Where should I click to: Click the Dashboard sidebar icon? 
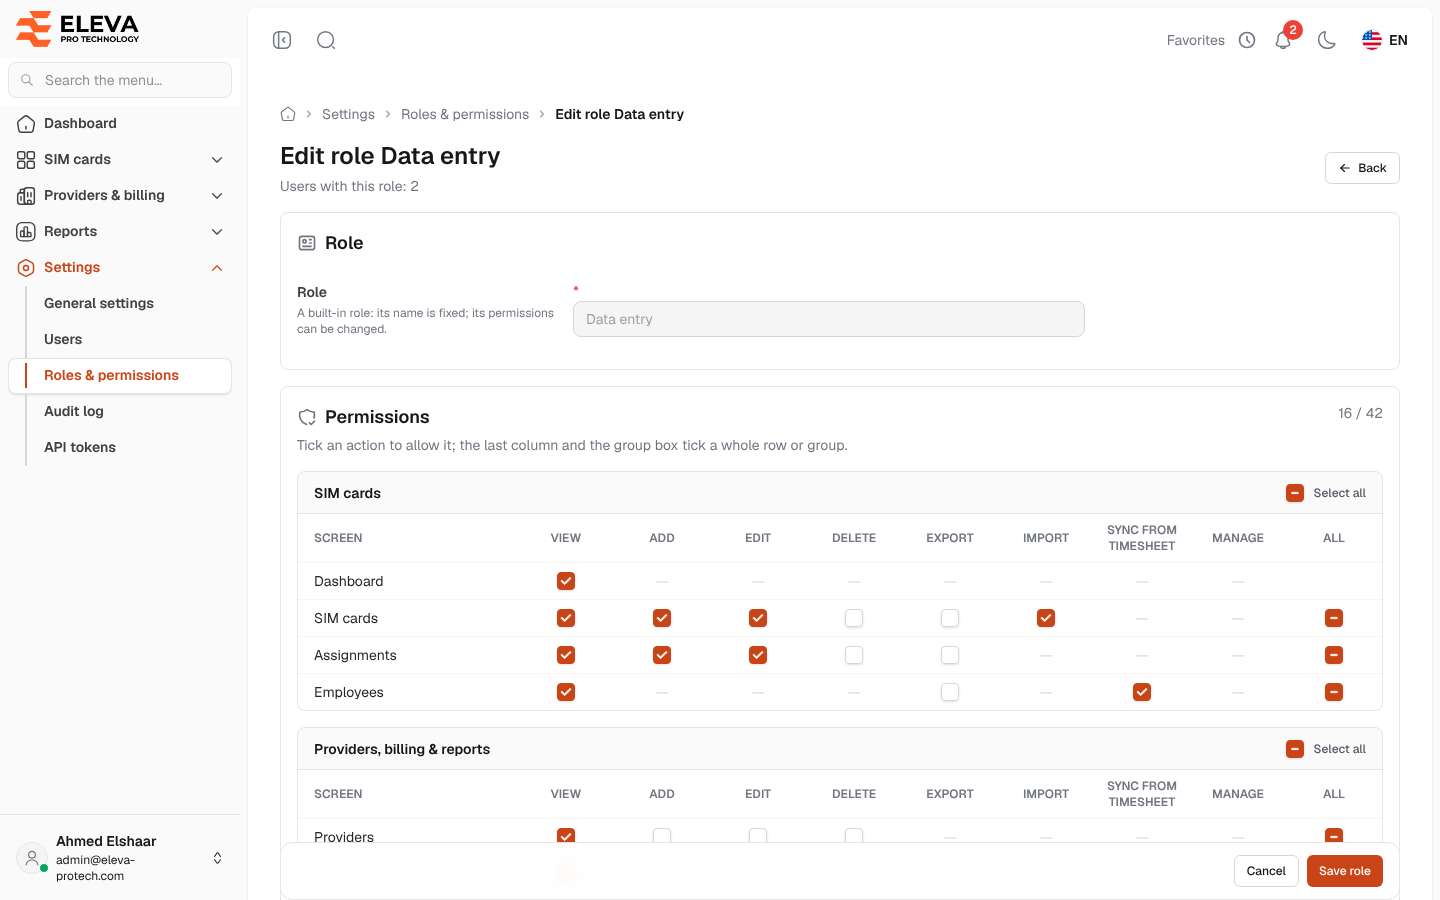click(x=26, y=124)
